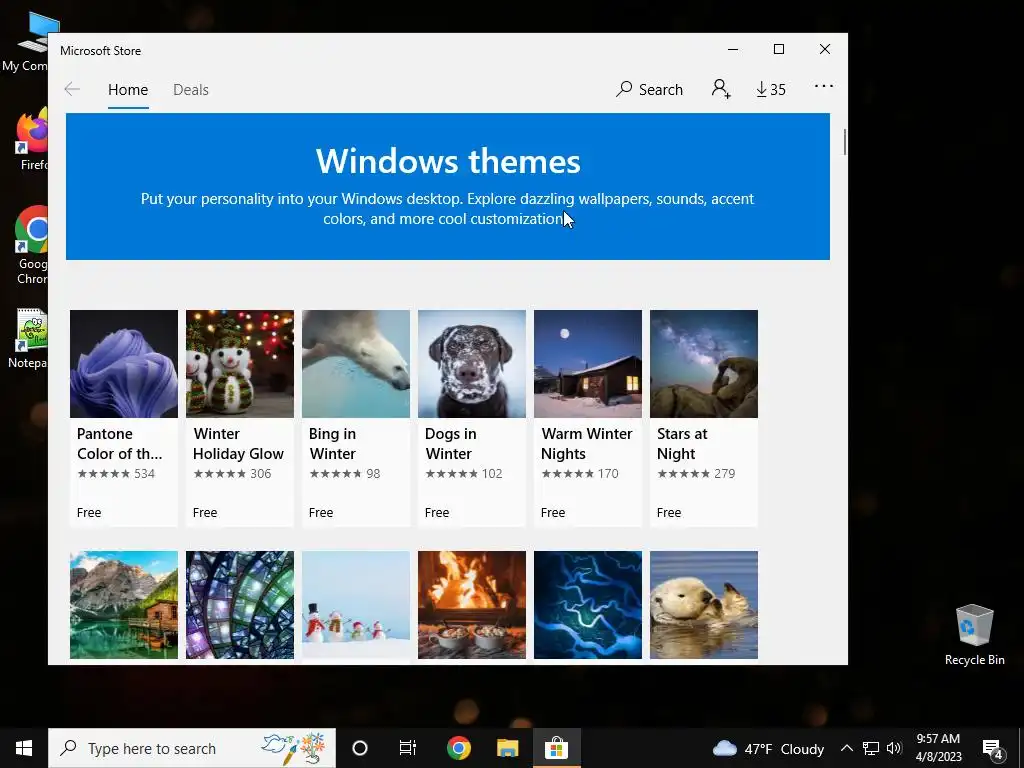Click the Windows Start button
The width and height of the screenshot is (1024, 768).
(24, 748)
